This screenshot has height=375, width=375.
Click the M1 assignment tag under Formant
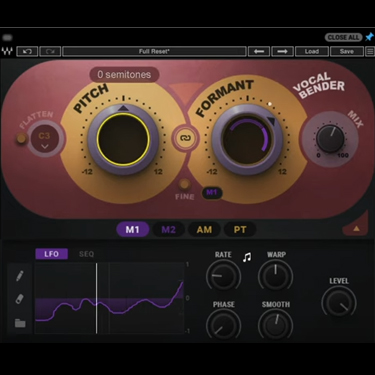[x=212, y=192]
